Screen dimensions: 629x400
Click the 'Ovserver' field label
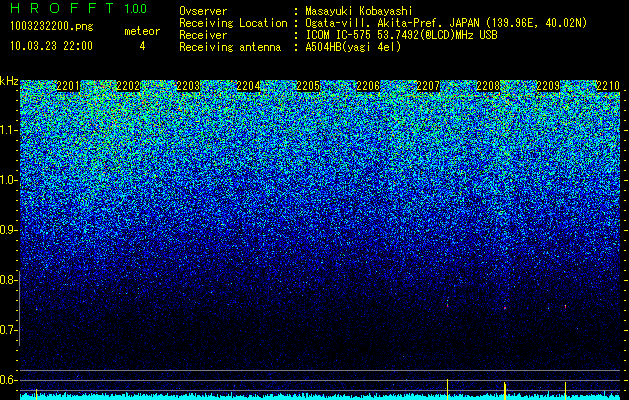coord(203,11)
